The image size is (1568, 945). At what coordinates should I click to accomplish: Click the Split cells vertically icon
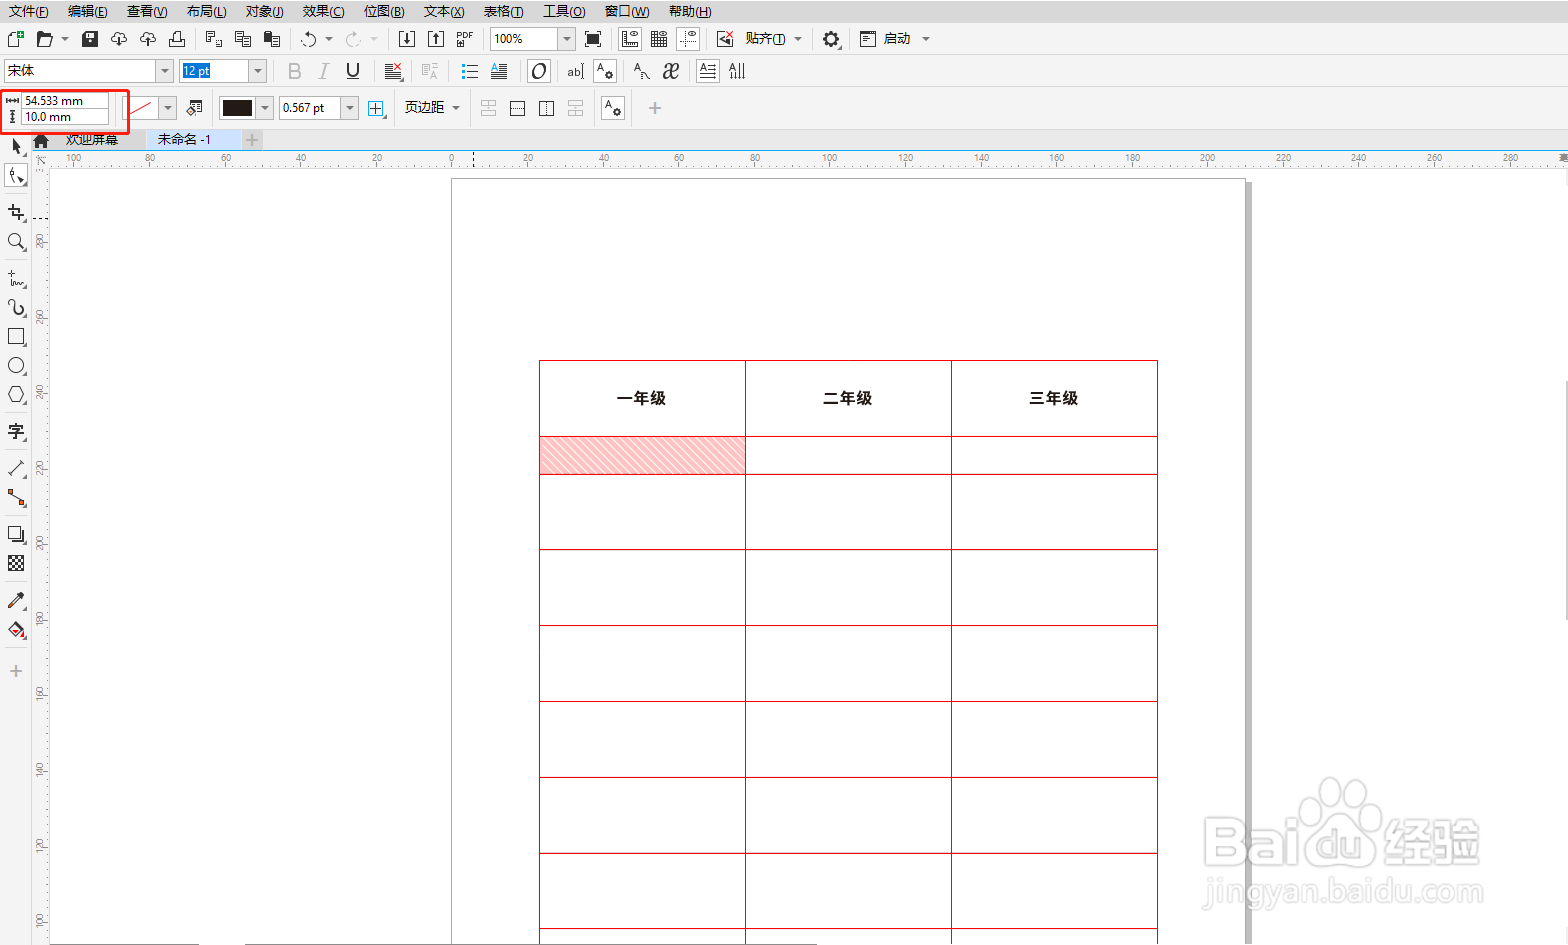[546, 108]
